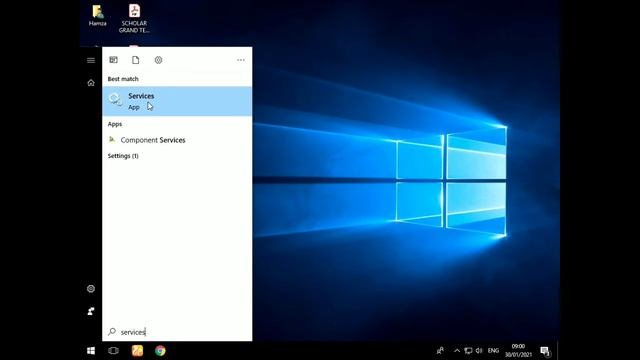640x360 pixels.
Task: Open the three-dot more filters menu
Action: point(241,60)
